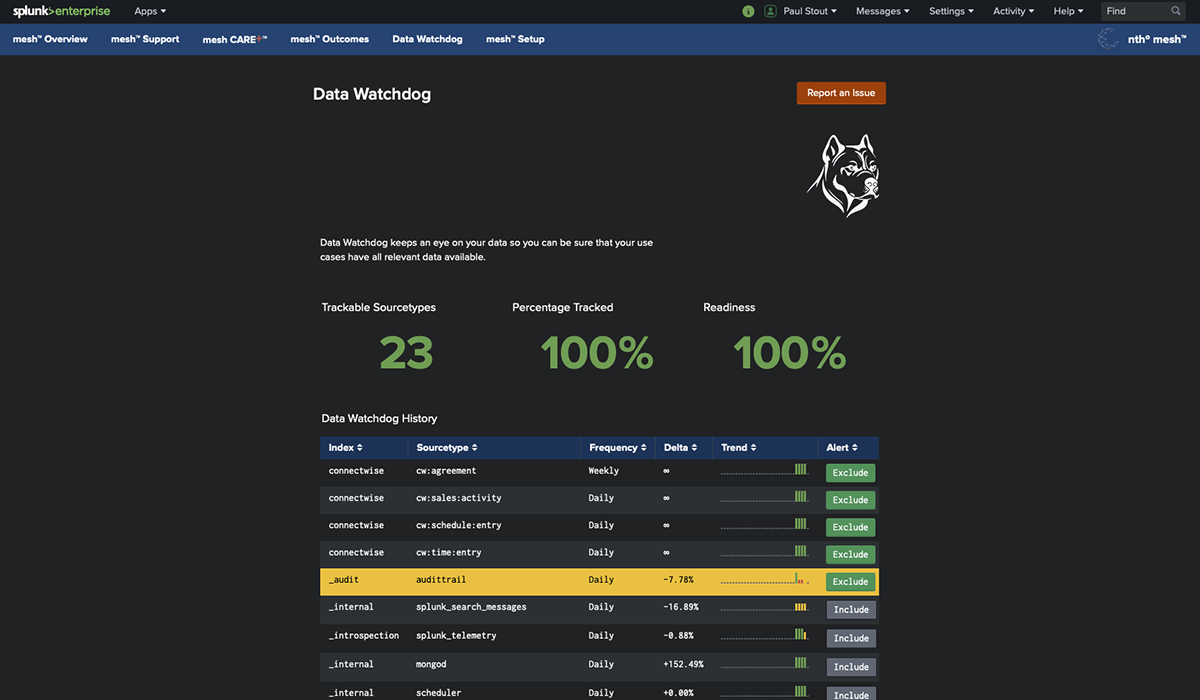Click Exclude for audittrail row
The width and height of the screenshot is (1200, 700).
click(850, 581)
